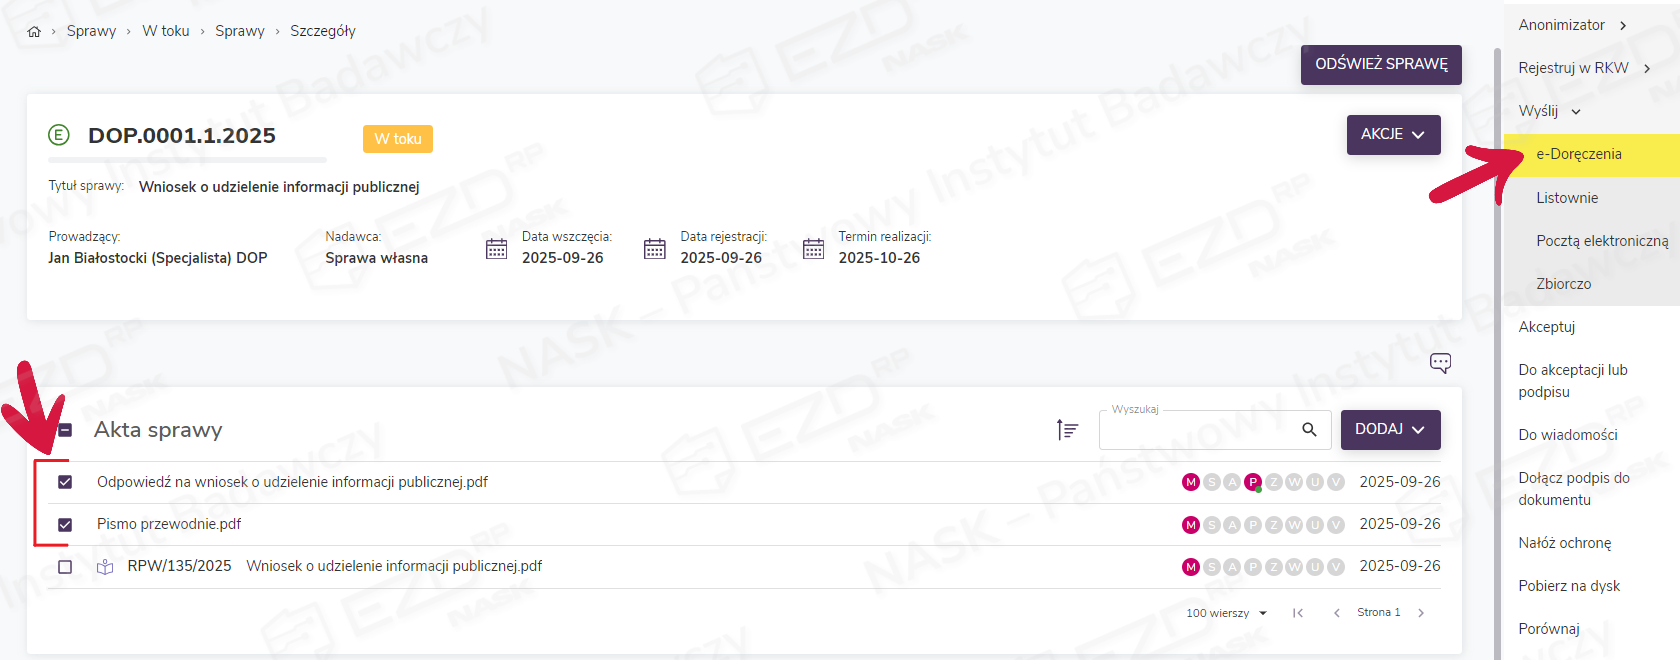Select e-Doręczenia from Wyślij menu

(1579, 155)
